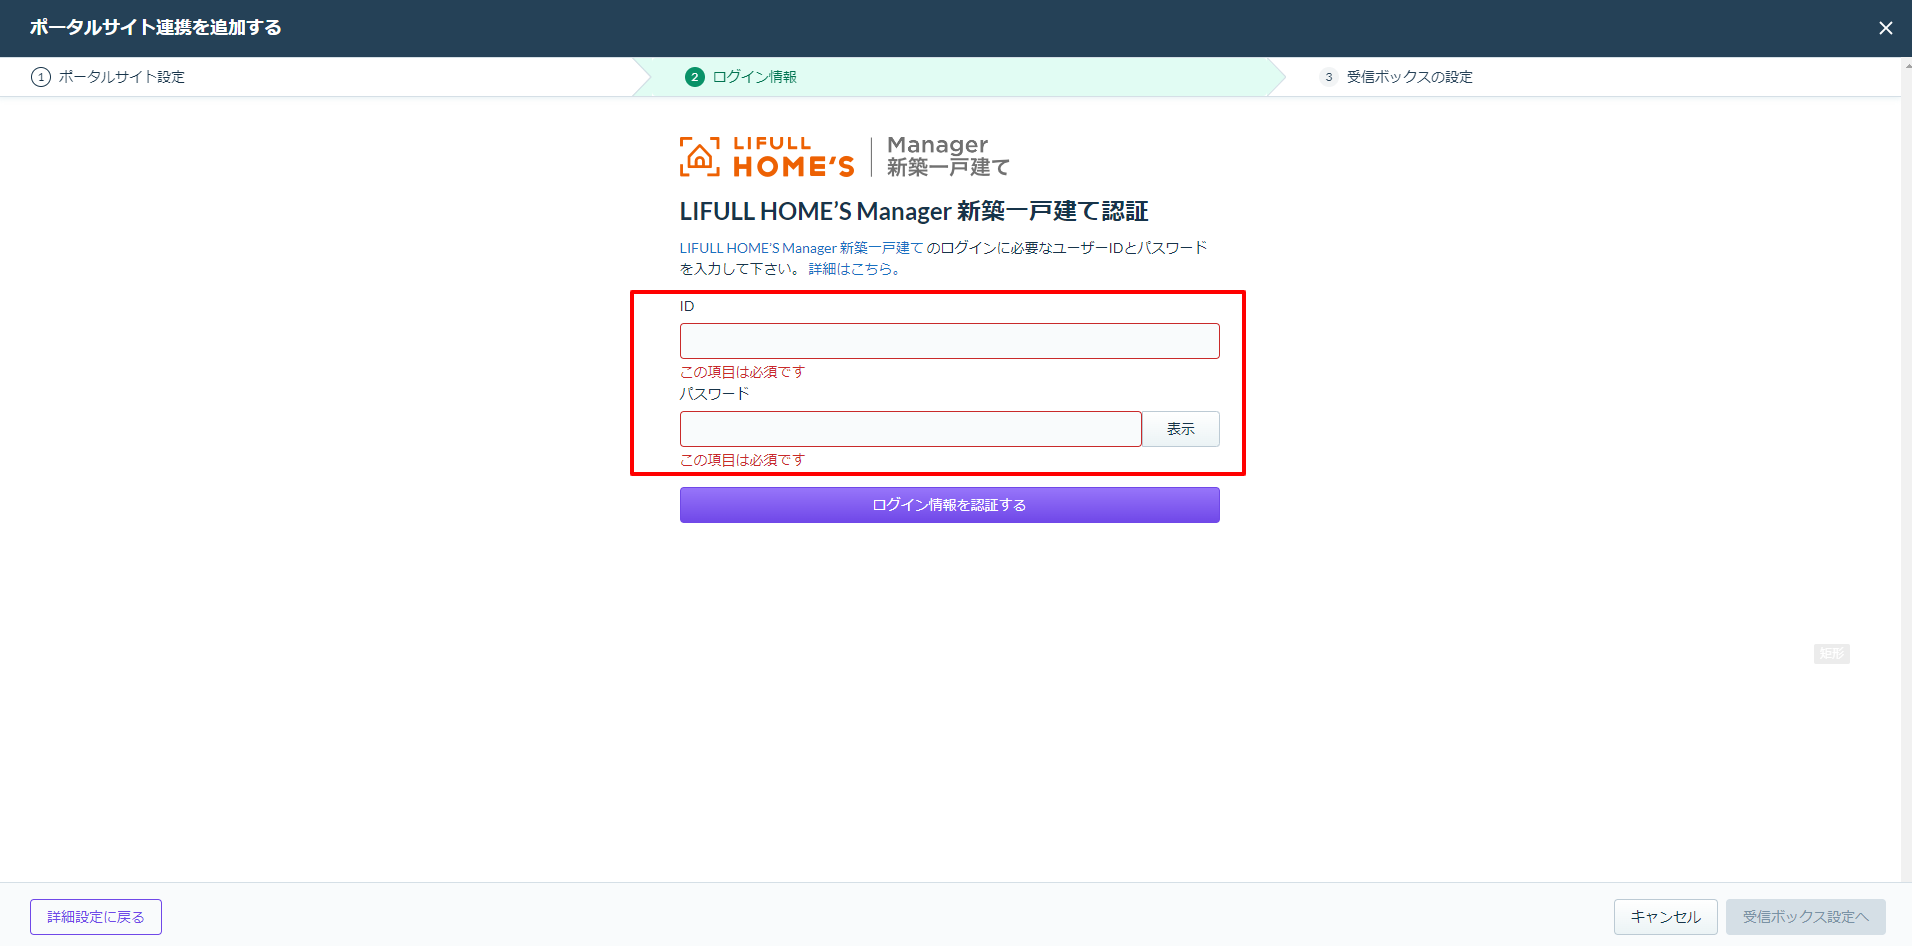Go back via 詳細設定に戻る button
Screen dimensions: 1912x946
coord(96,917)
